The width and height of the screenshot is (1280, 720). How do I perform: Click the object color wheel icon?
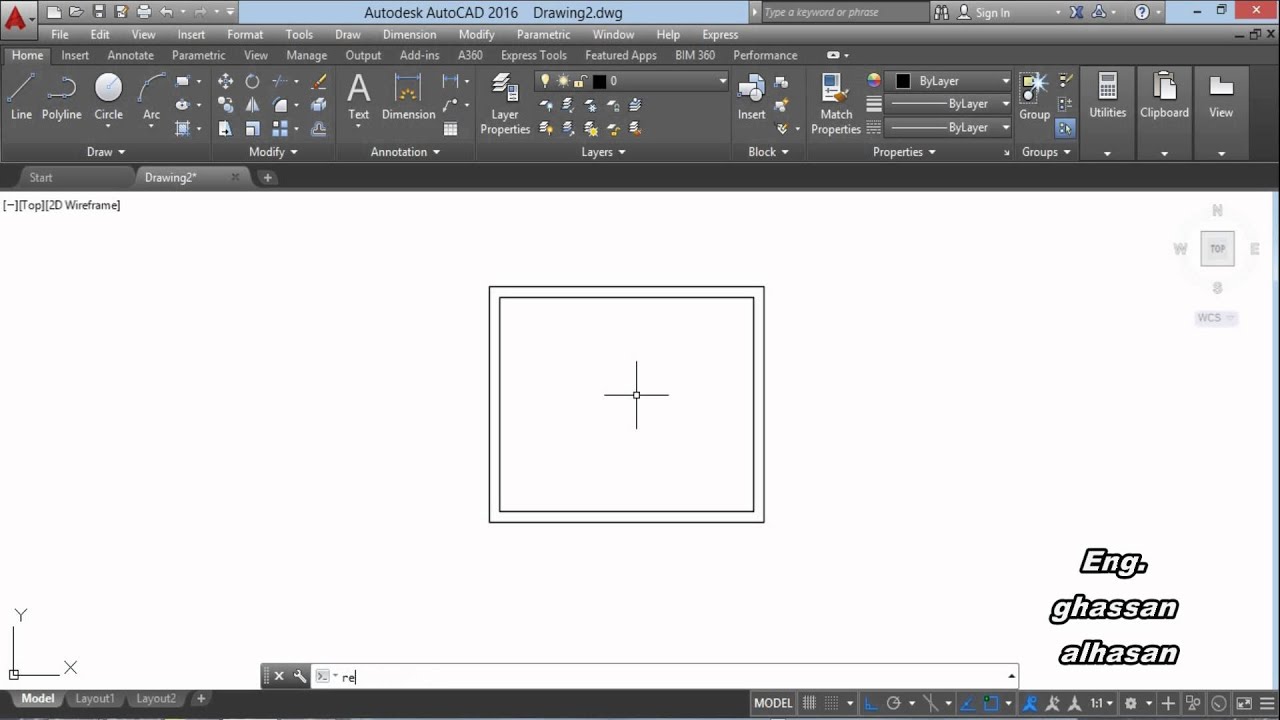(x=873, y=81)
